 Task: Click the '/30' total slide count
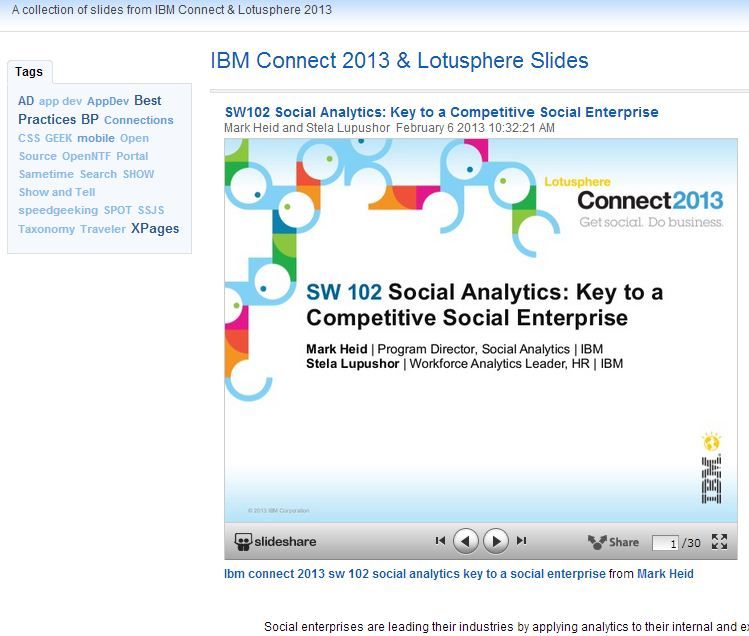click(691, 543)
